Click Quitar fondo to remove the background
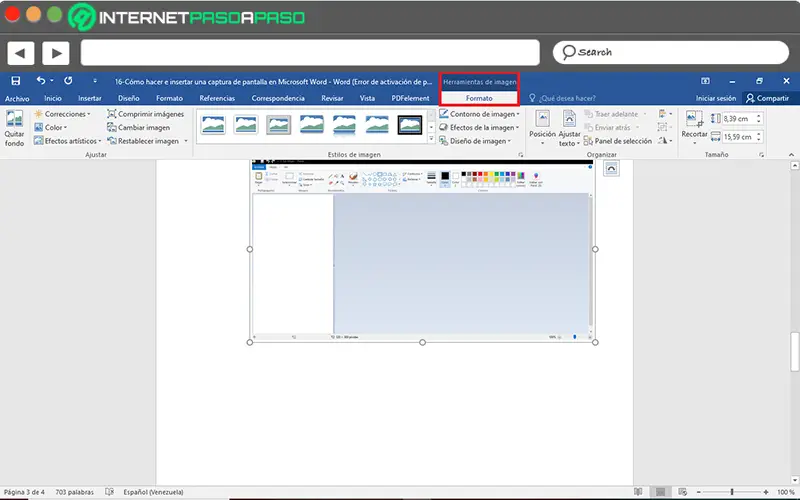This screenshot has height=500, width=800. (14, 129)
